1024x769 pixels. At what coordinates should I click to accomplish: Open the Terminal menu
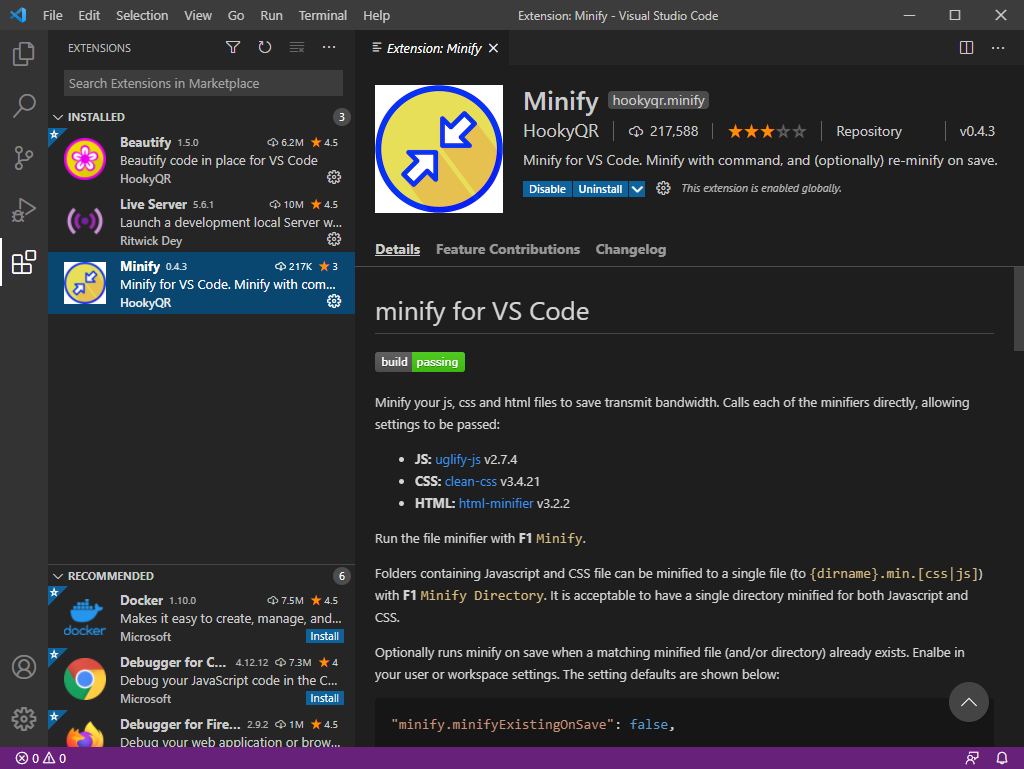pyautogui.click(x=323, y=15)
